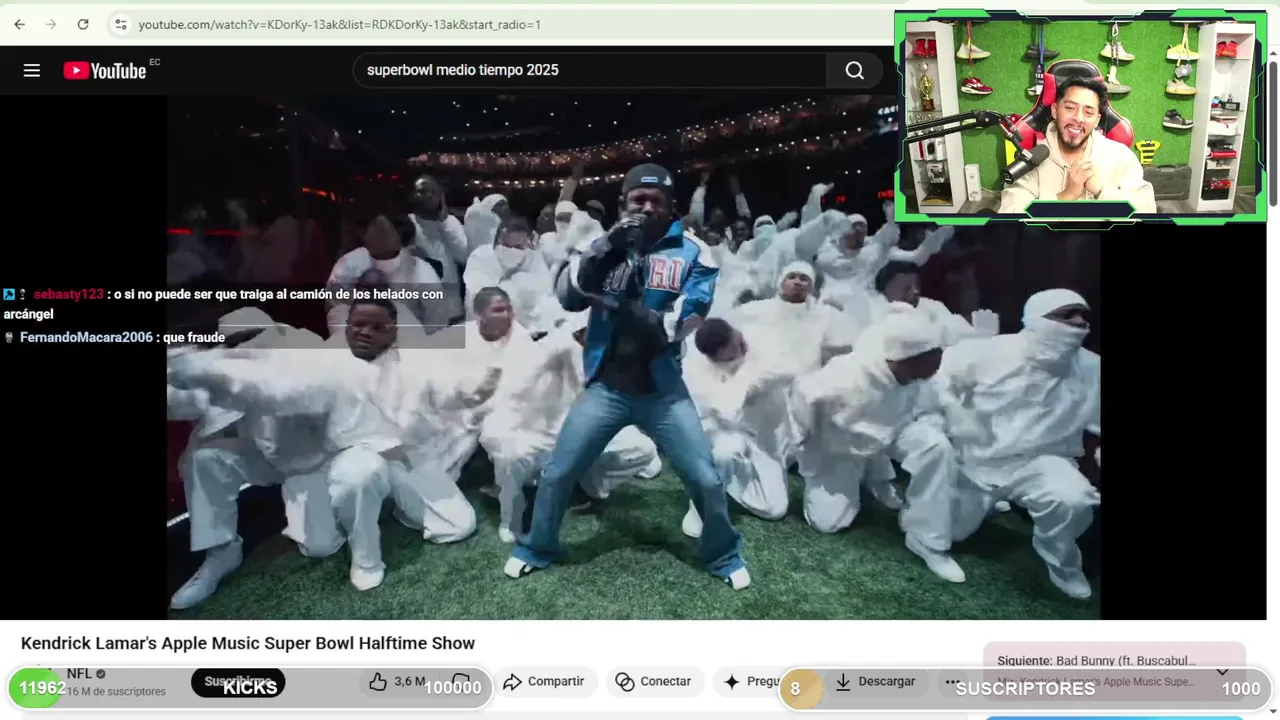This screenshot has height=720, width=1280.
Task: Go to the YouTube home logo
Action: 105,70
